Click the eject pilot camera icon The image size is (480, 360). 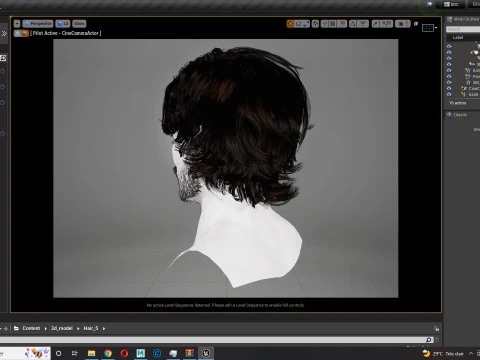click(18, 33)
